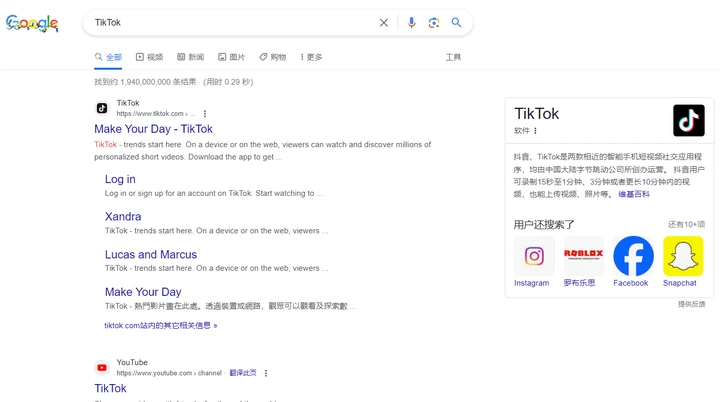This screenshot has height=402, width=720.
Task: Open the Lucas and Marcus sitelink
Action: 151,254
